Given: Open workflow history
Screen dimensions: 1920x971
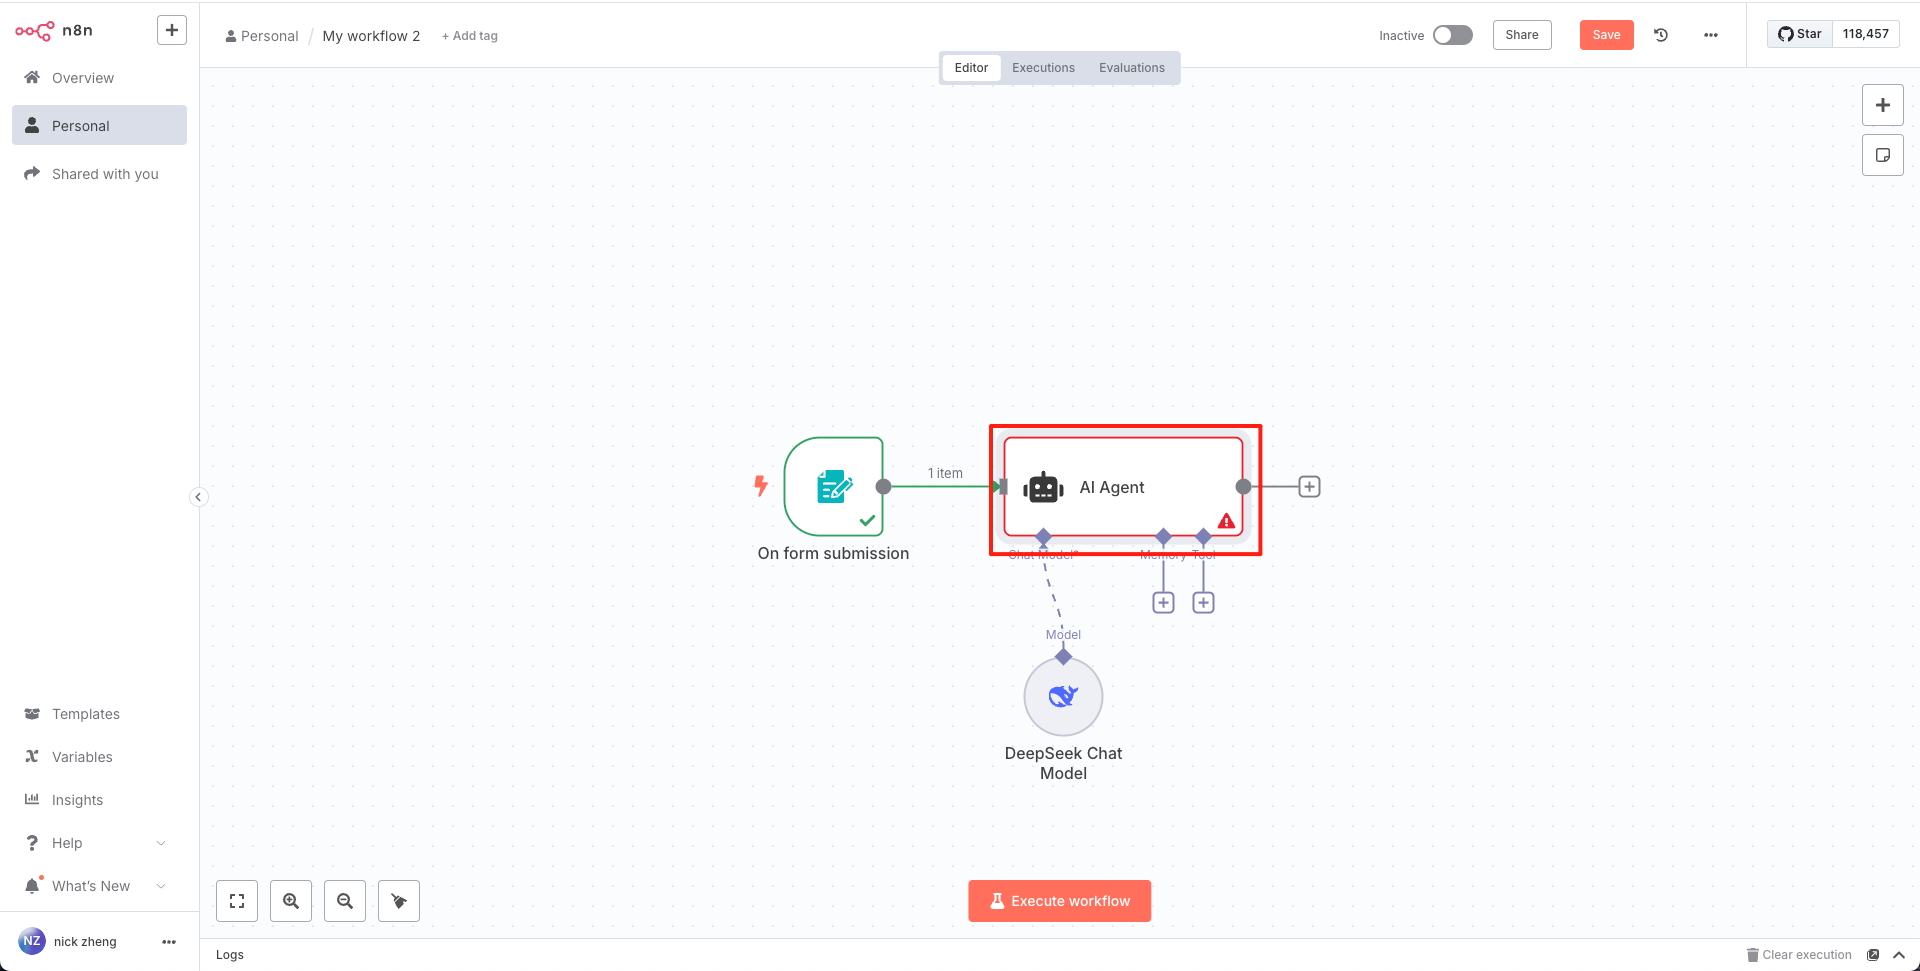Looking at the screenshot, I should pos(1661,35).
